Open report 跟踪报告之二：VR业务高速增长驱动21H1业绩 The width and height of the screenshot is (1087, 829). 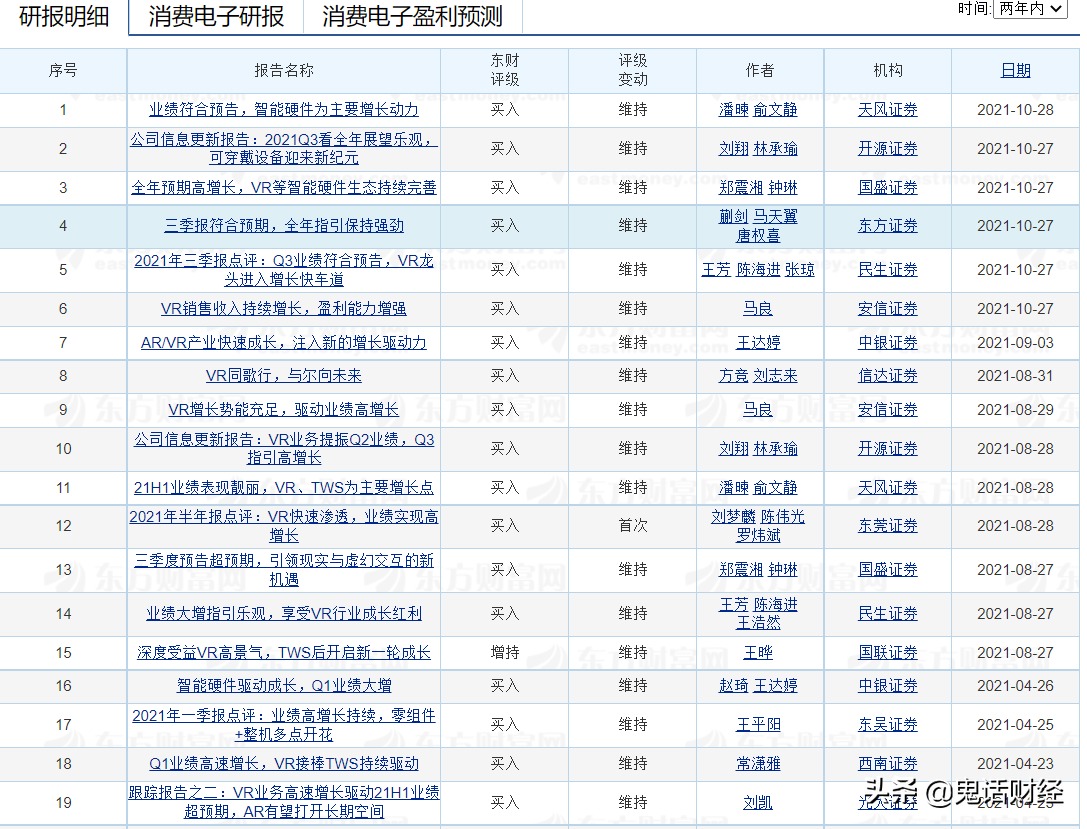point(284,802)
